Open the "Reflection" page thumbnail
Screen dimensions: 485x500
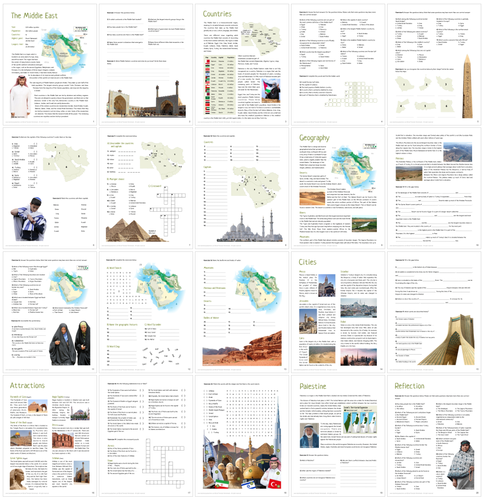coord(434,436)
